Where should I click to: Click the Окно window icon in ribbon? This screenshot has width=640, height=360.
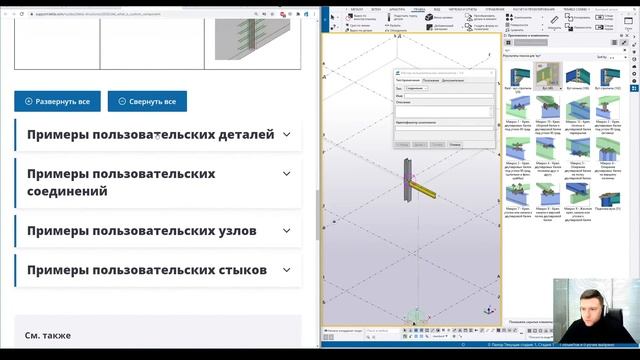(x=629, y=20)
